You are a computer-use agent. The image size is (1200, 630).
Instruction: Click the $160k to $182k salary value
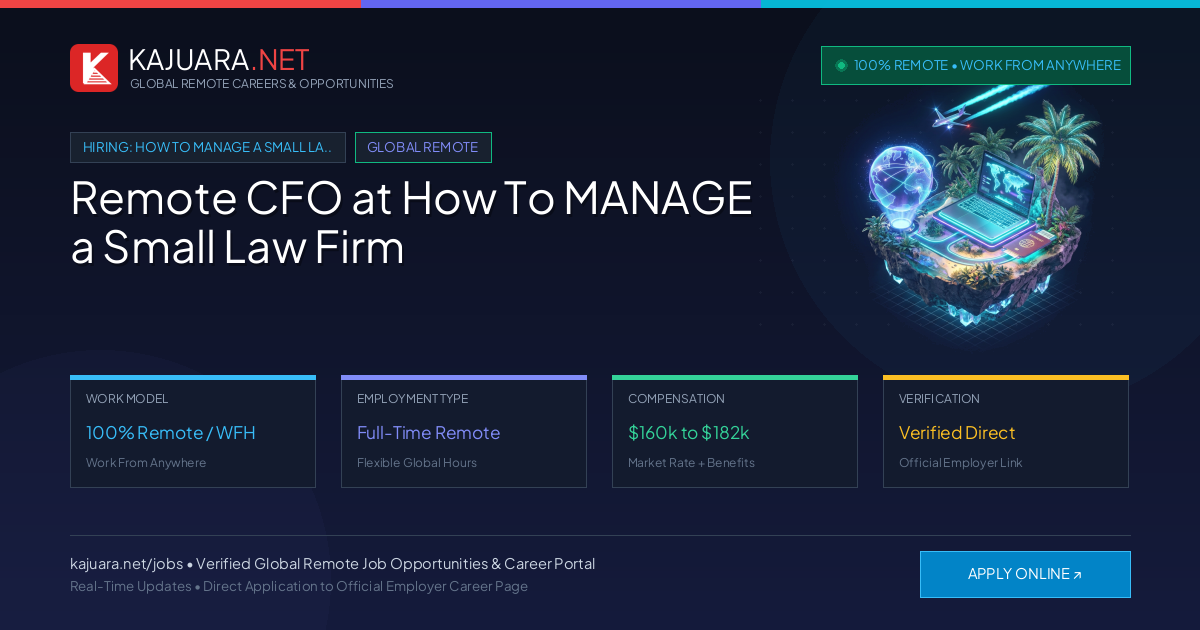click(x=689, y=433)
